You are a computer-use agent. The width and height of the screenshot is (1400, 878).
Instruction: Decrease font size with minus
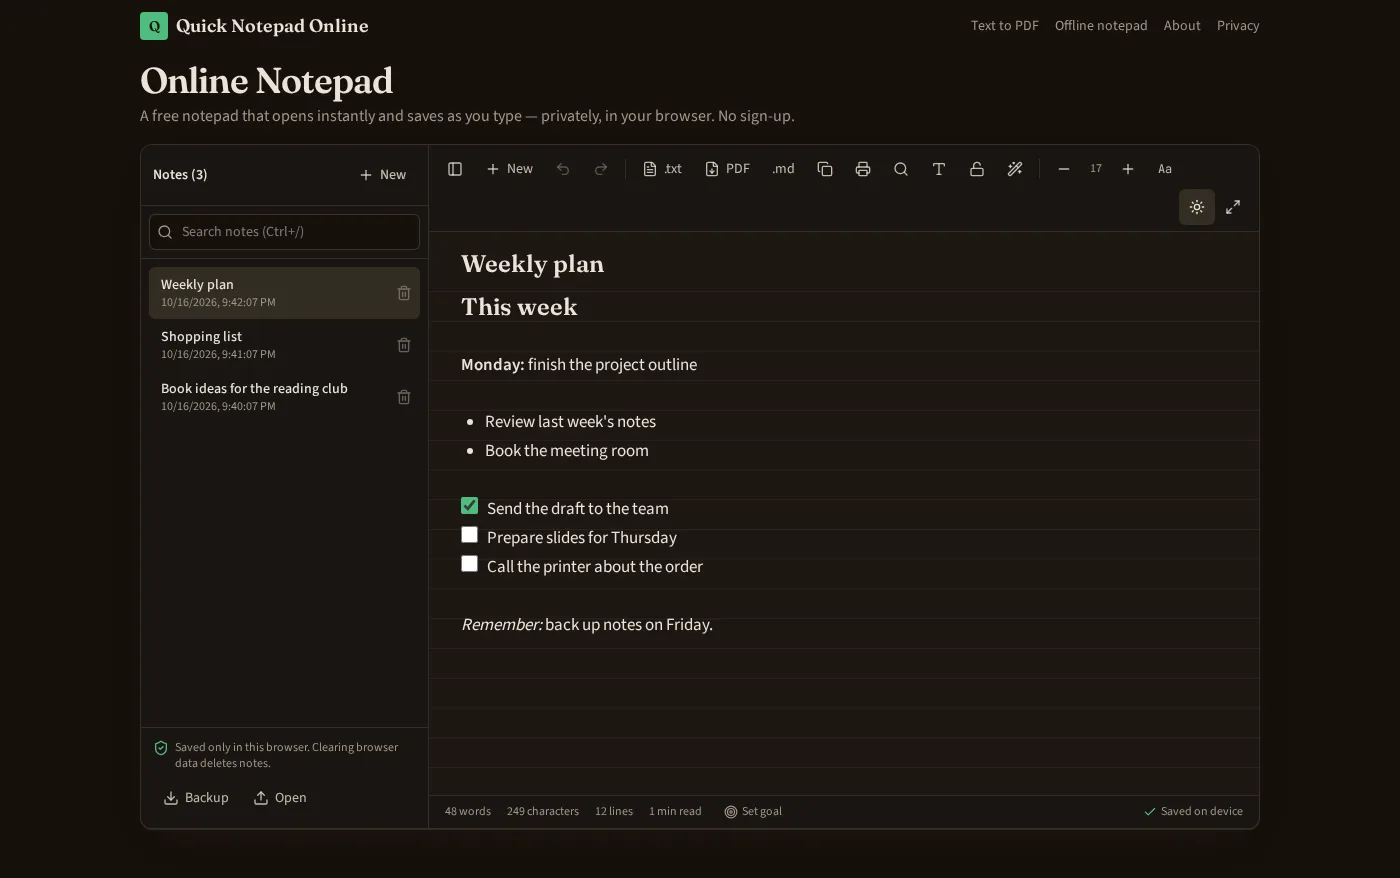1064,169
